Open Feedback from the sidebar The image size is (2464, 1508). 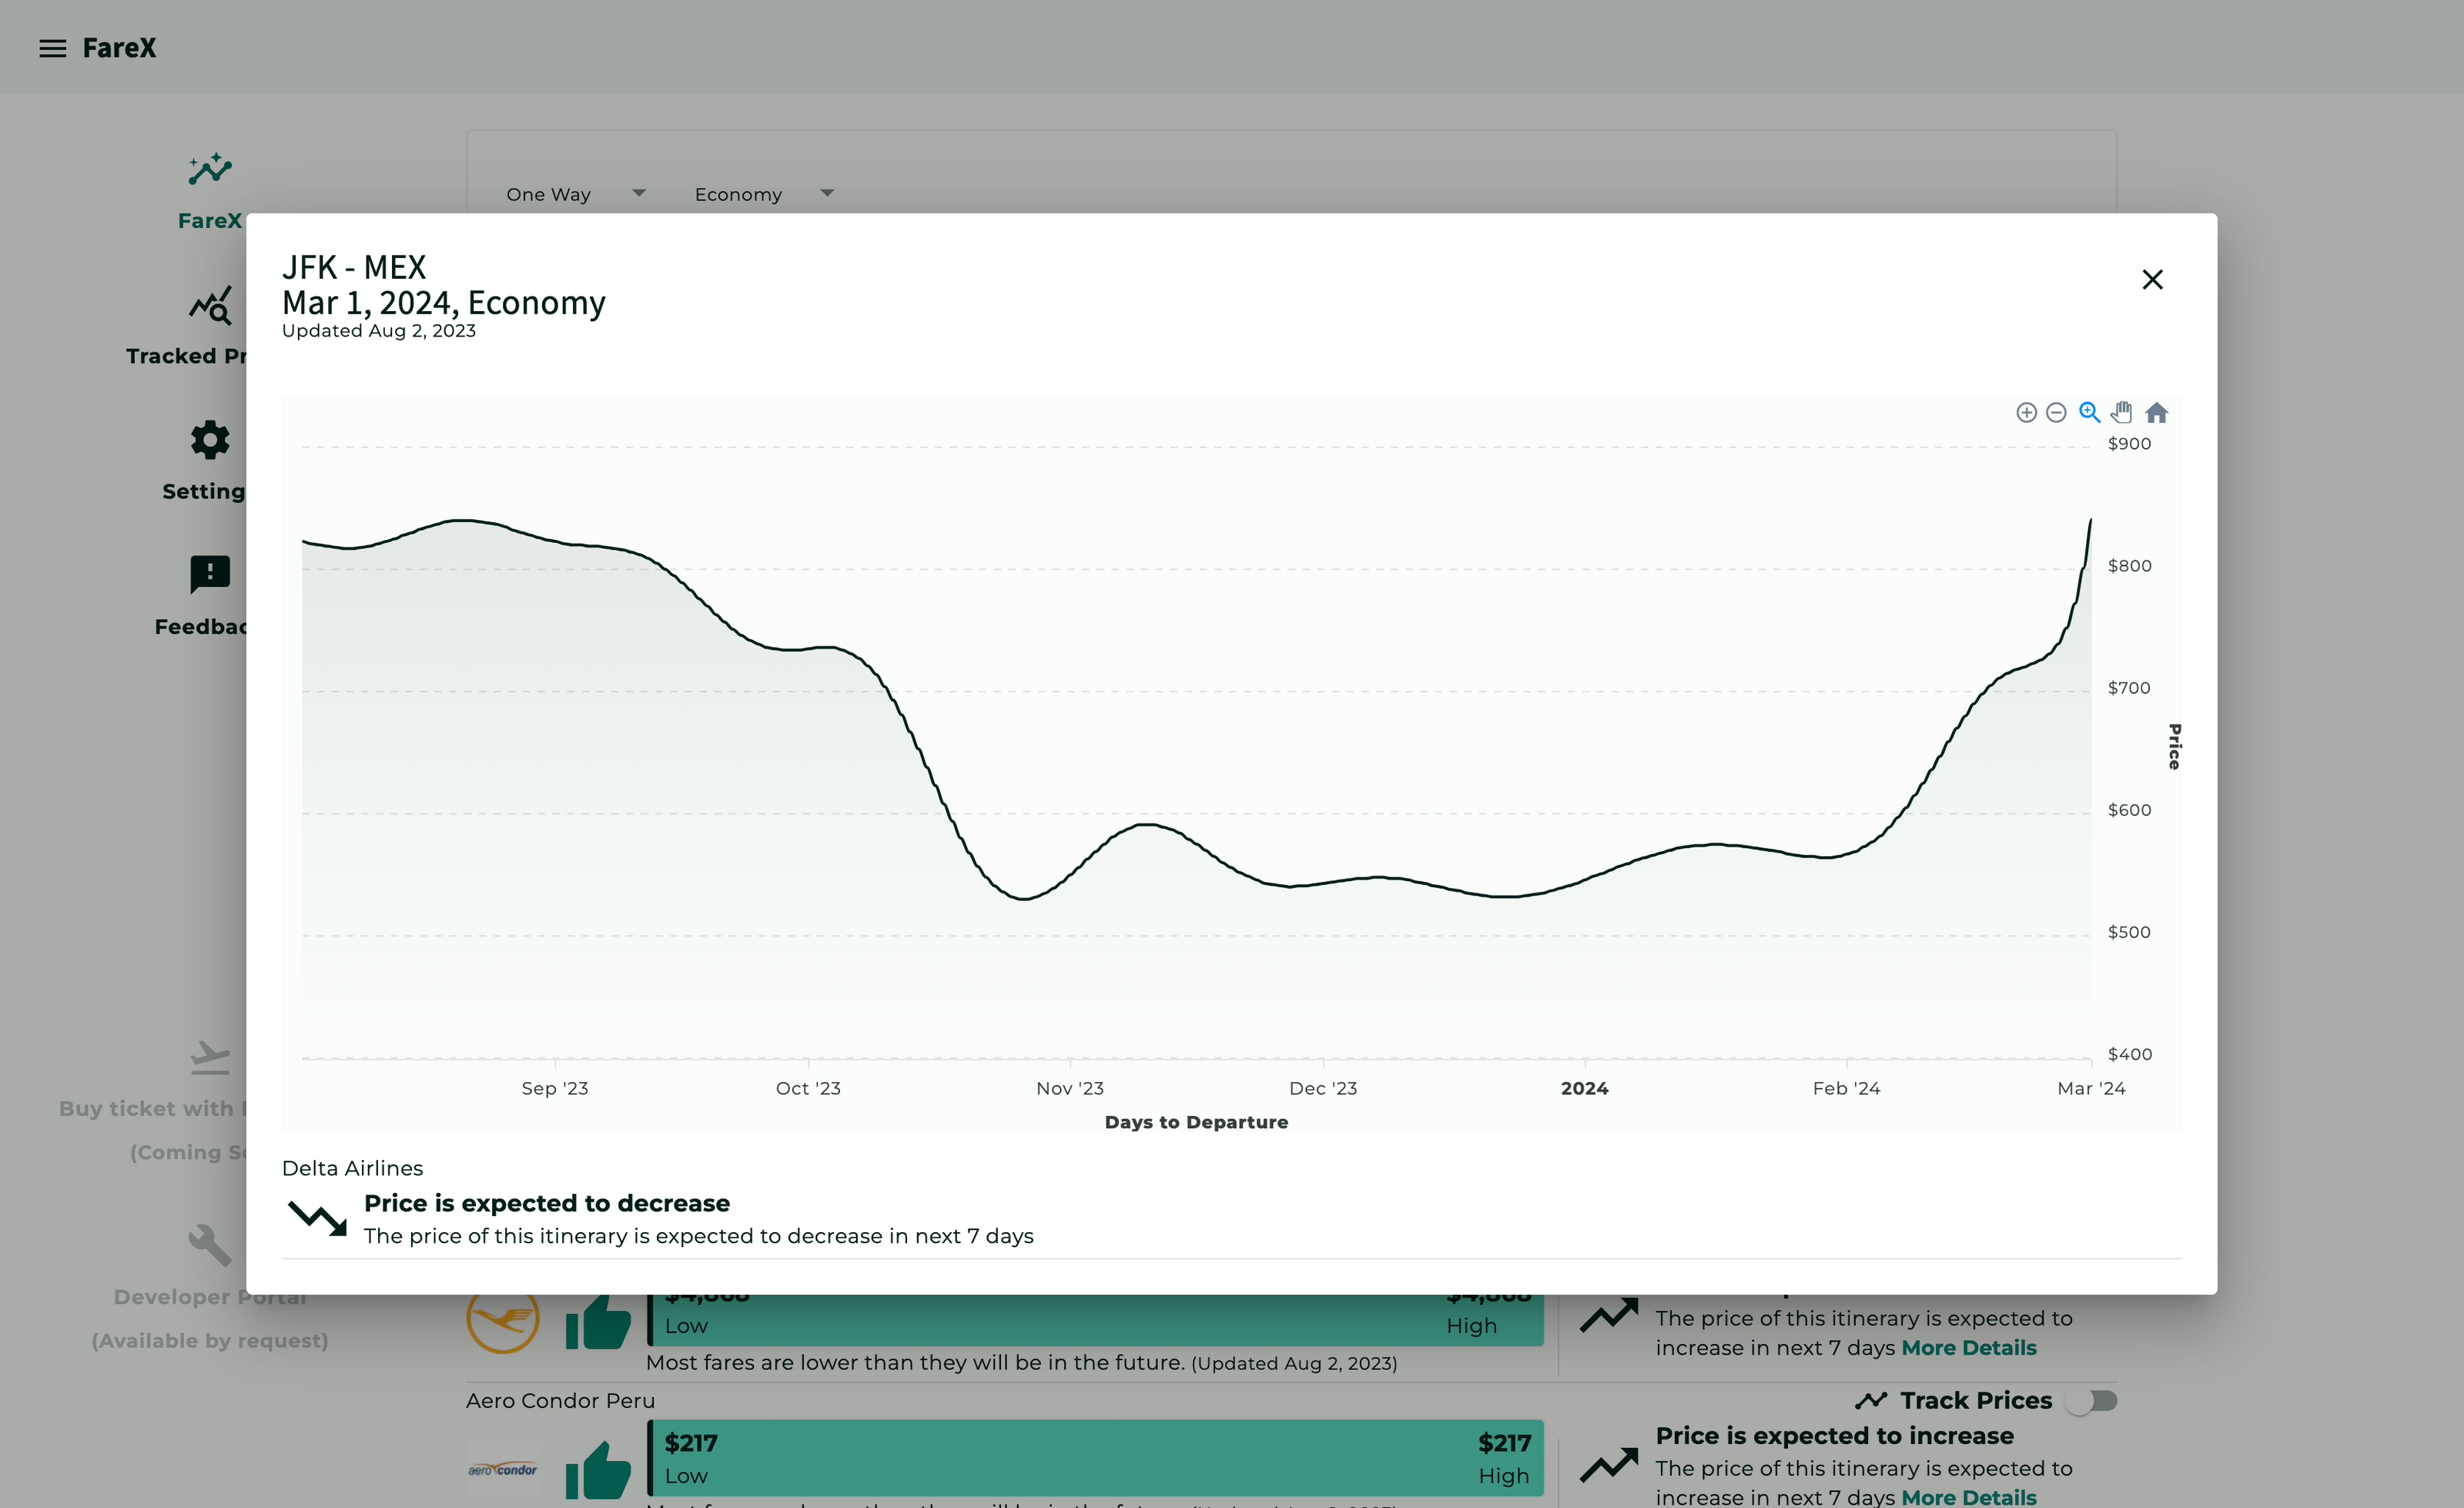pos(209,575)
